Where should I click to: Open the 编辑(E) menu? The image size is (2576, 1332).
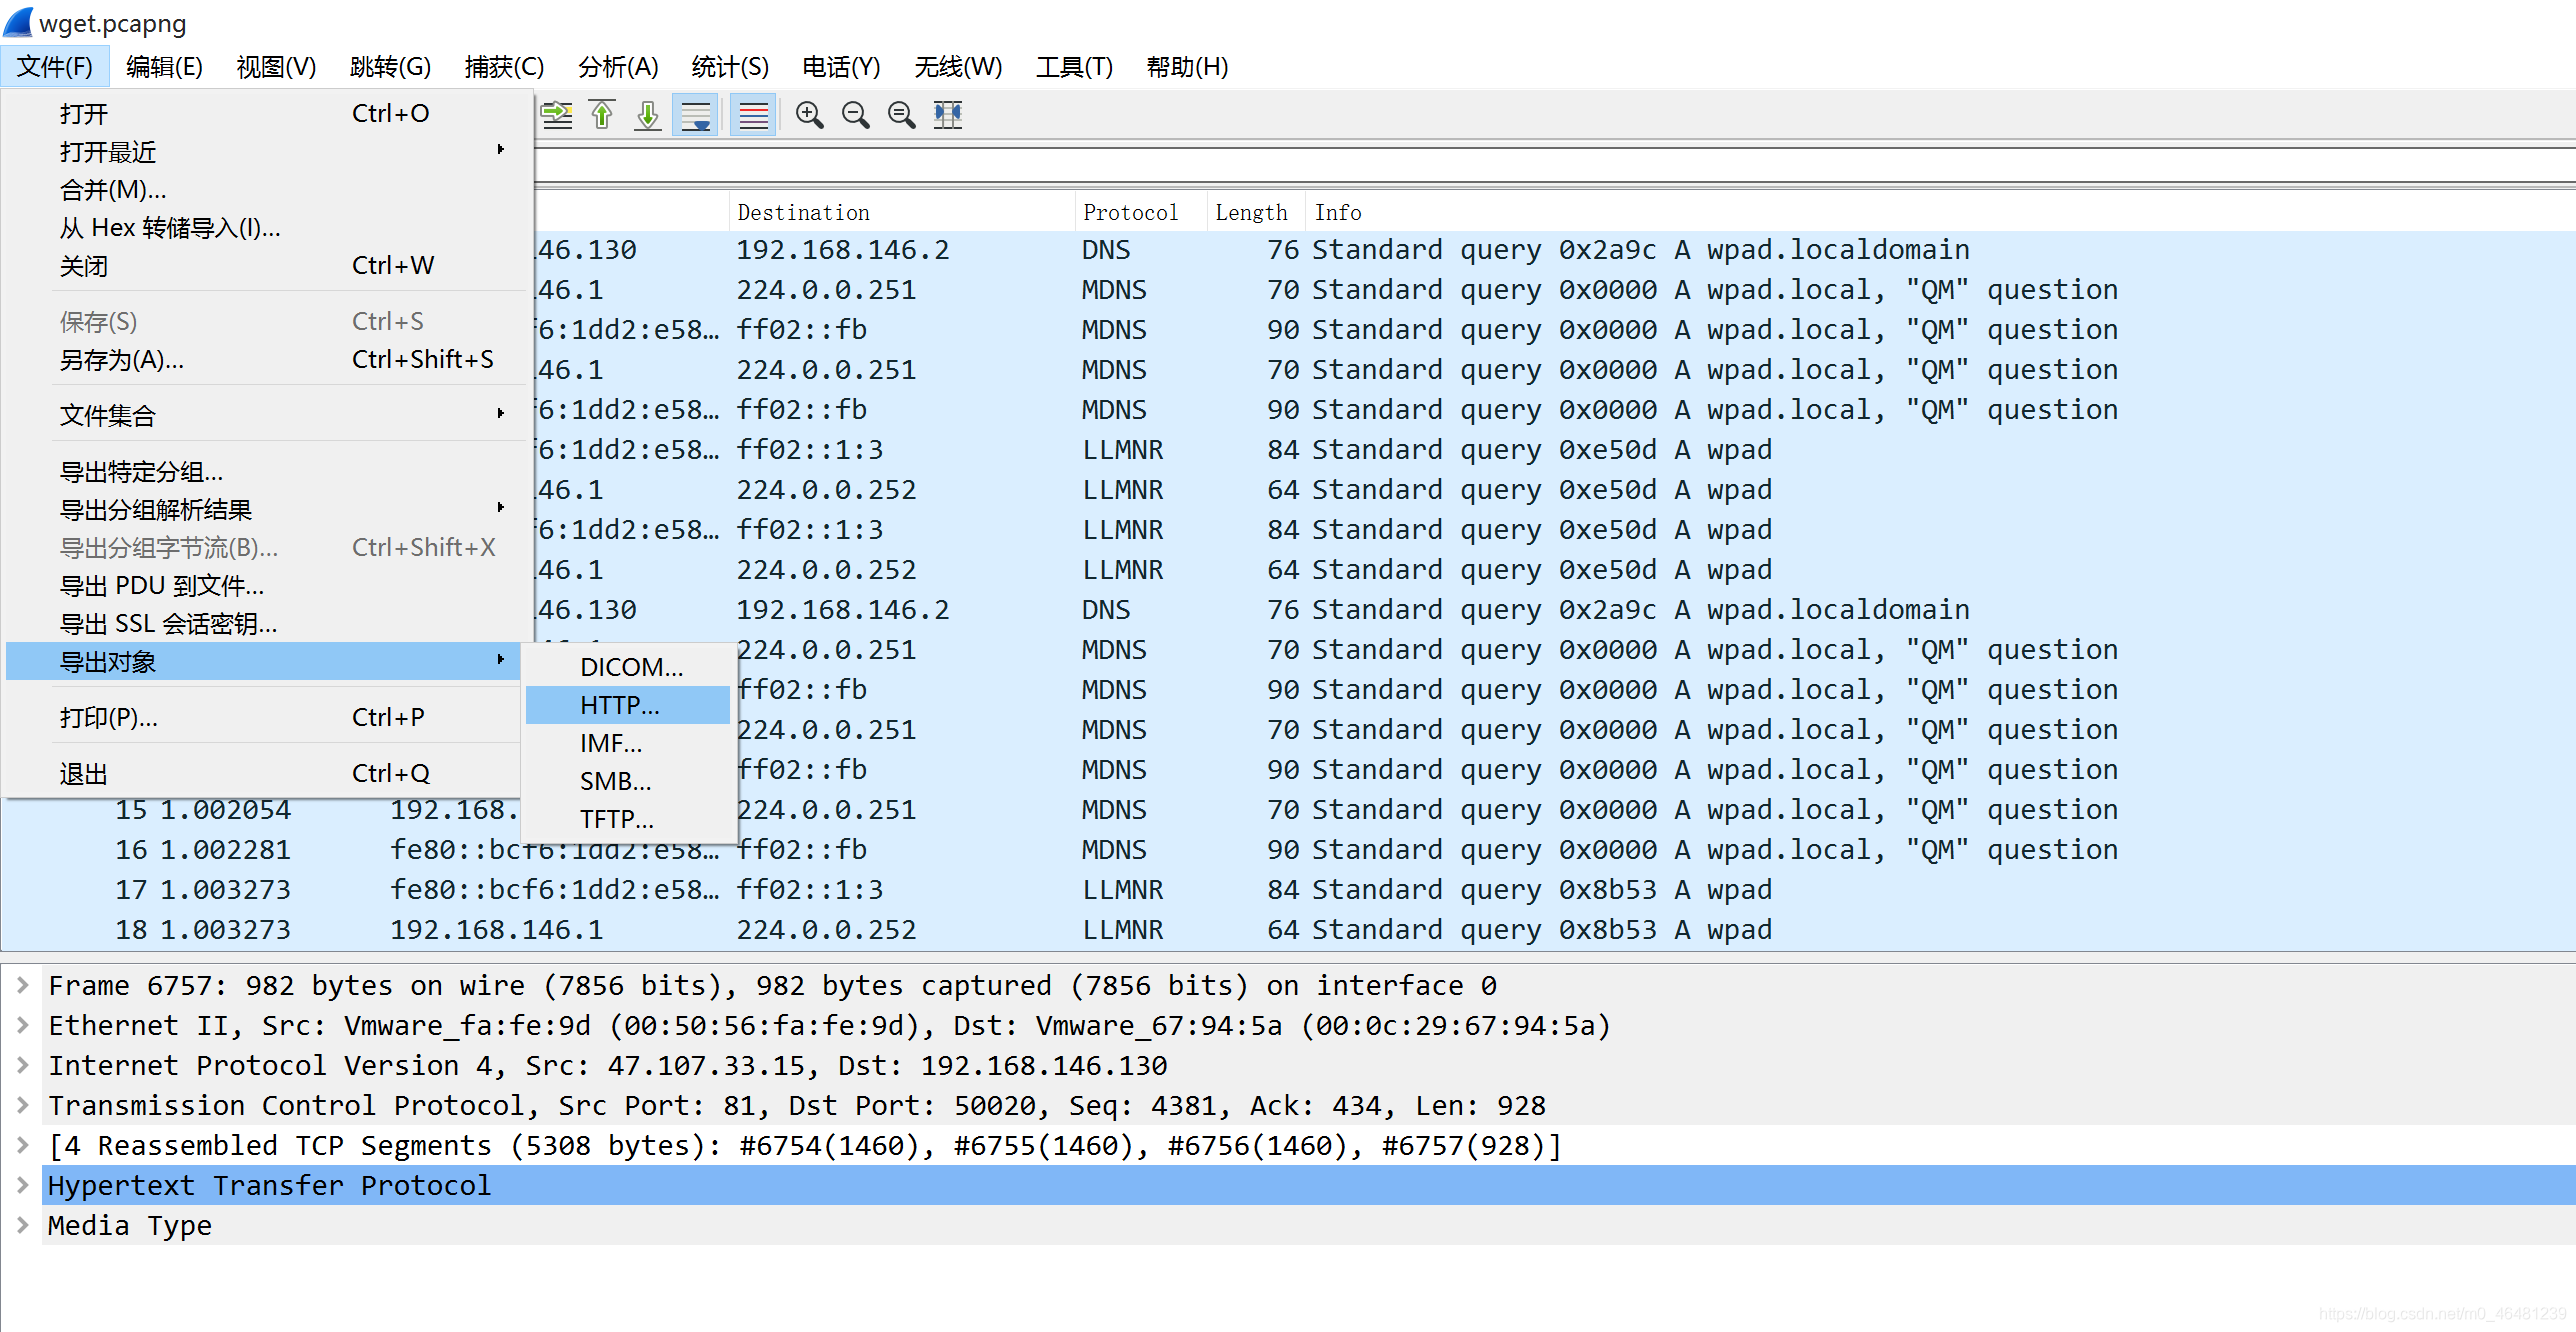point(164,67)
